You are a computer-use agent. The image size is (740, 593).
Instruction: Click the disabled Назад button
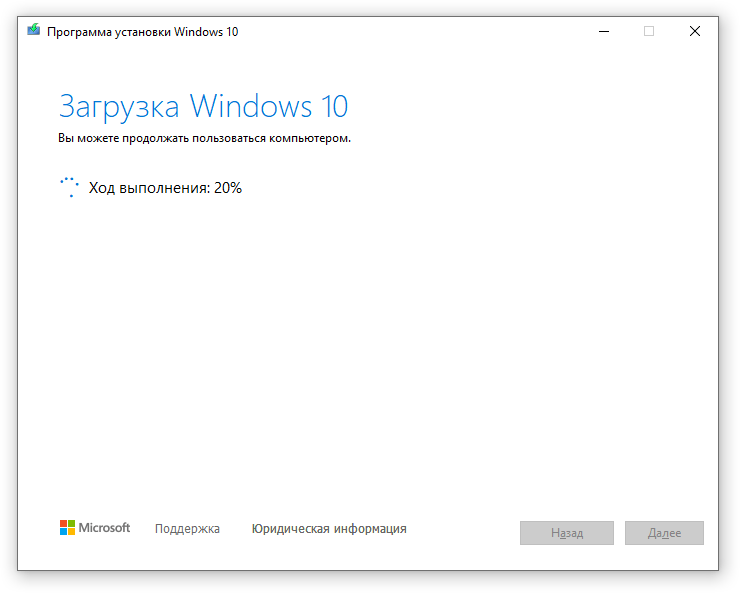[x=567, y=533]
